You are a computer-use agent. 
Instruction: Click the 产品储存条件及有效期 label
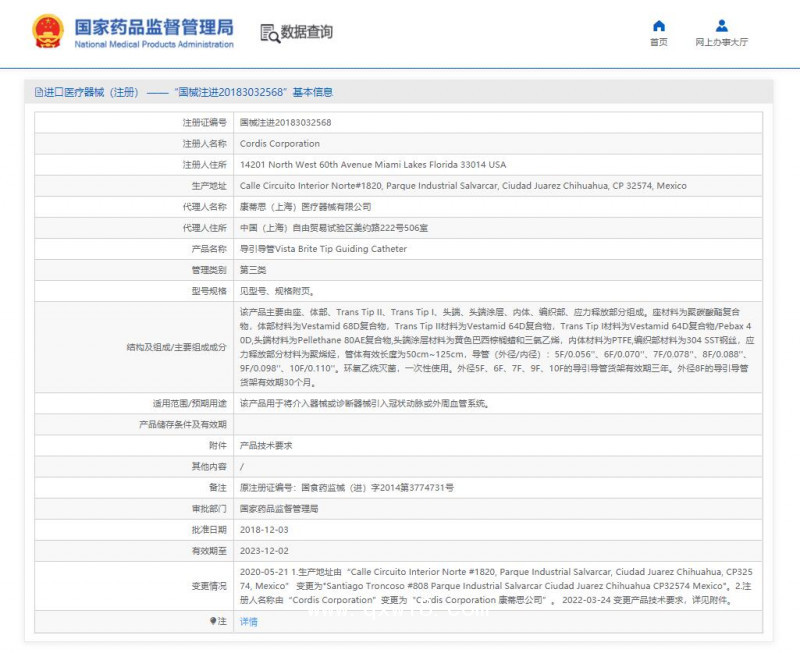coord(183,424)
